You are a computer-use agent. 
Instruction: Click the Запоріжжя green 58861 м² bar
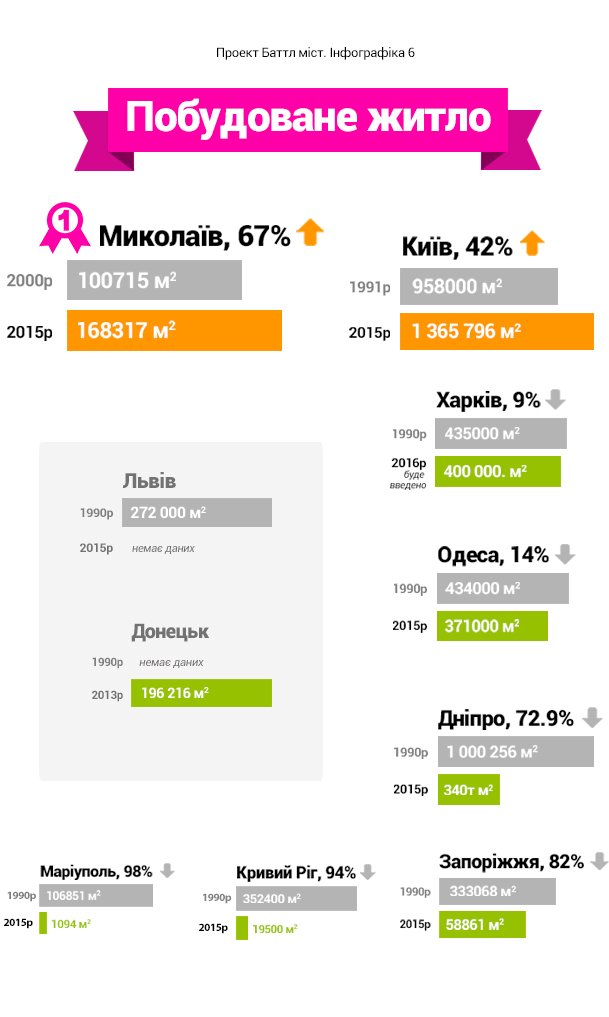pos(482,924)
